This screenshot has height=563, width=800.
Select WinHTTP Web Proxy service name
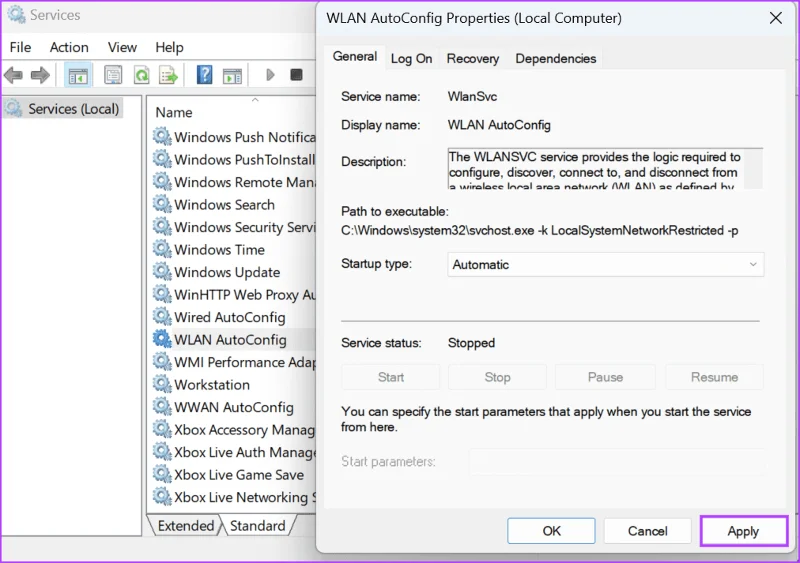point(245,295)
